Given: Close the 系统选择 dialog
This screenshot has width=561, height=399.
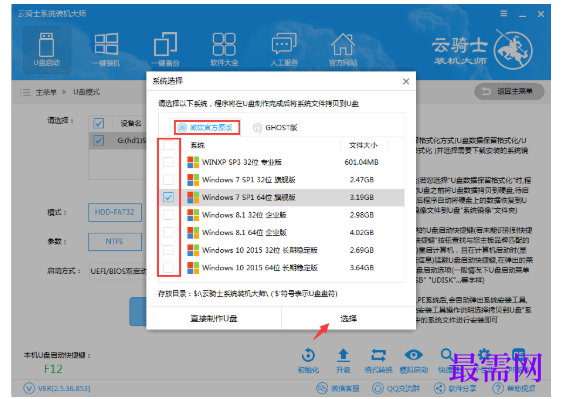Looking at the screenshot, I should tap(406, 81).
